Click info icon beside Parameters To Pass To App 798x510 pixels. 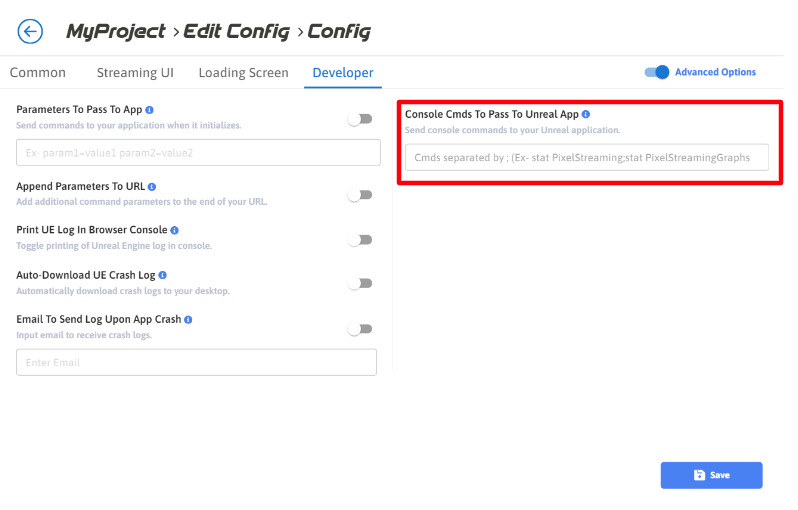pyautogui.click(x=150, y=109)
